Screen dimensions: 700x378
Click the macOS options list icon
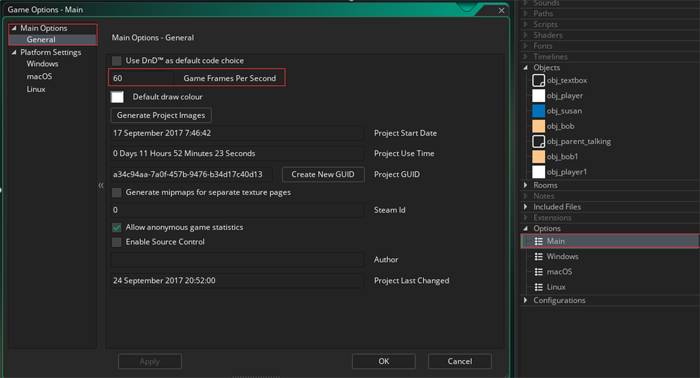click(539, 272)
